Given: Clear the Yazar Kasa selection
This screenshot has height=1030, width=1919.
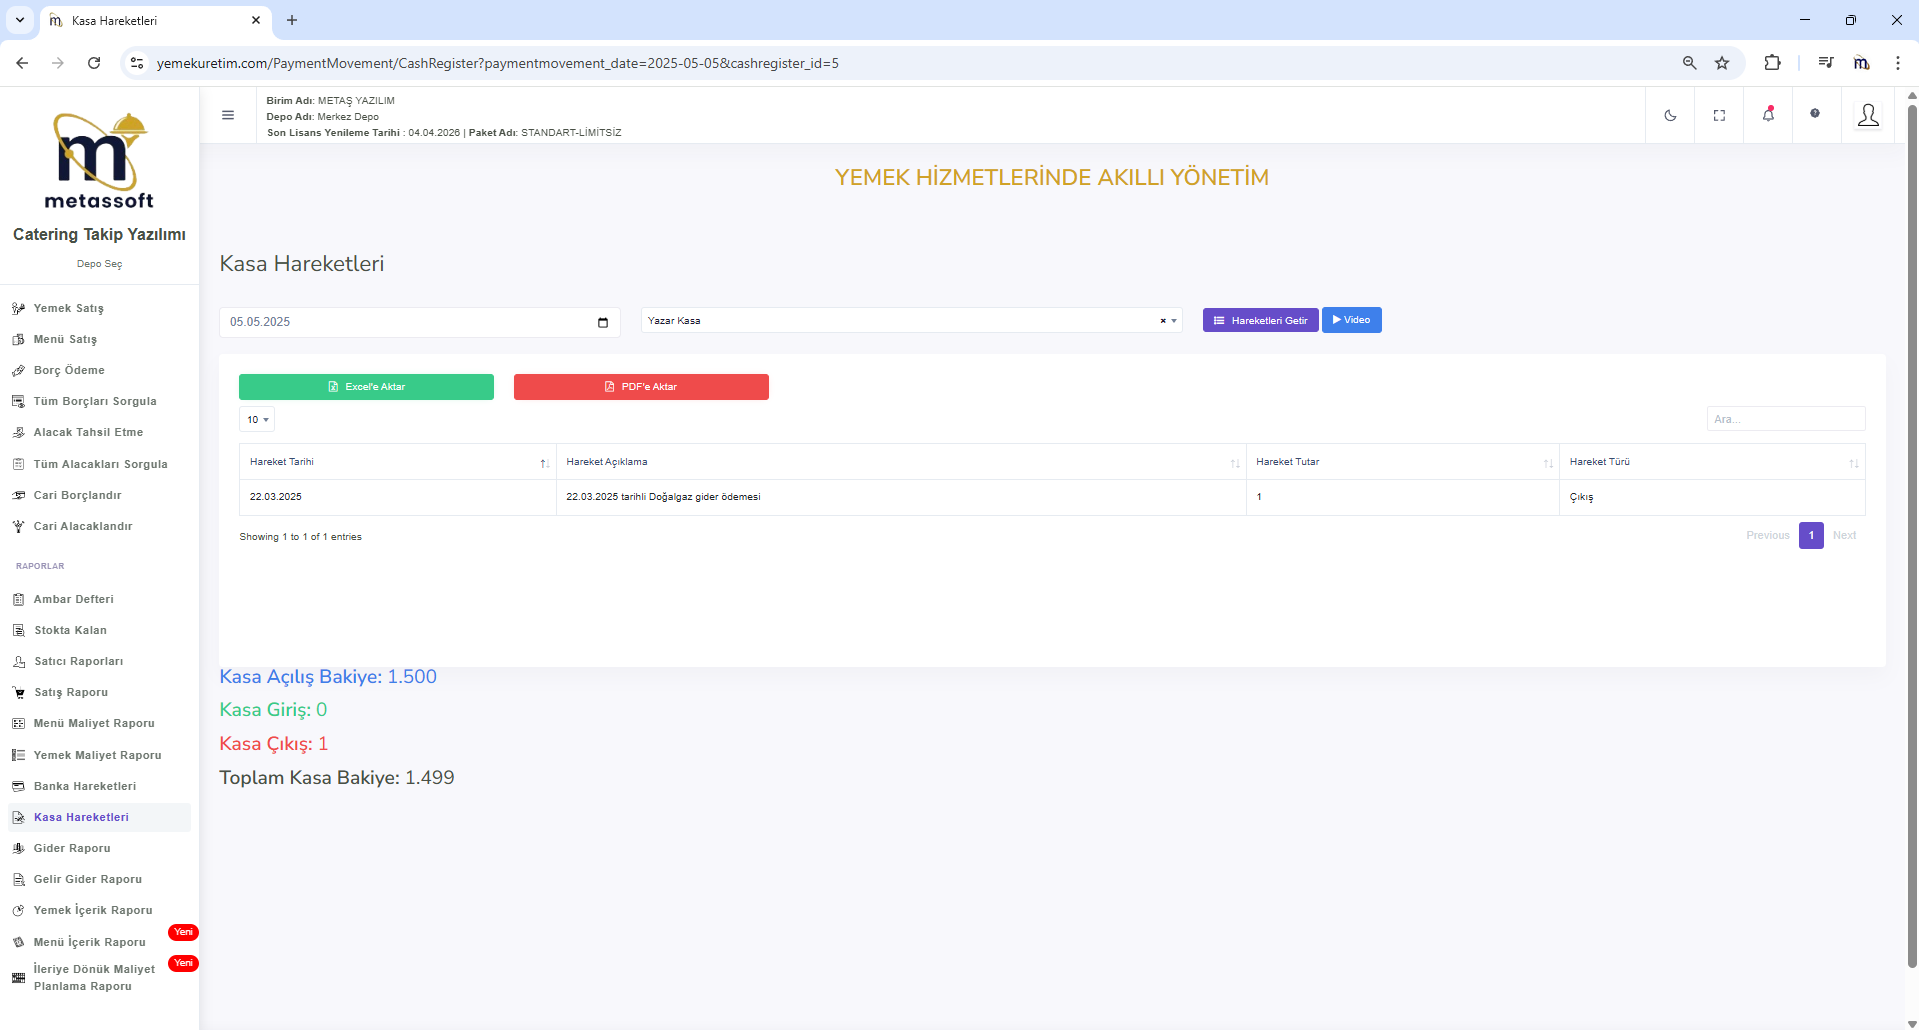Looking at the screenshot, I should click(1162, 321).
